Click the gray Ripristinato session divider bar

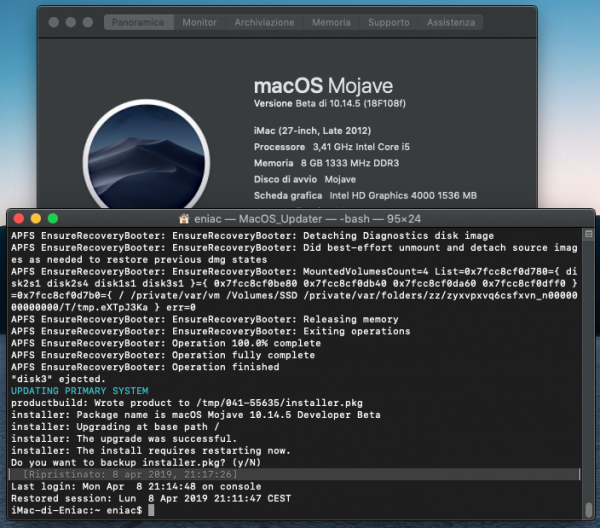tap(300, 474)
